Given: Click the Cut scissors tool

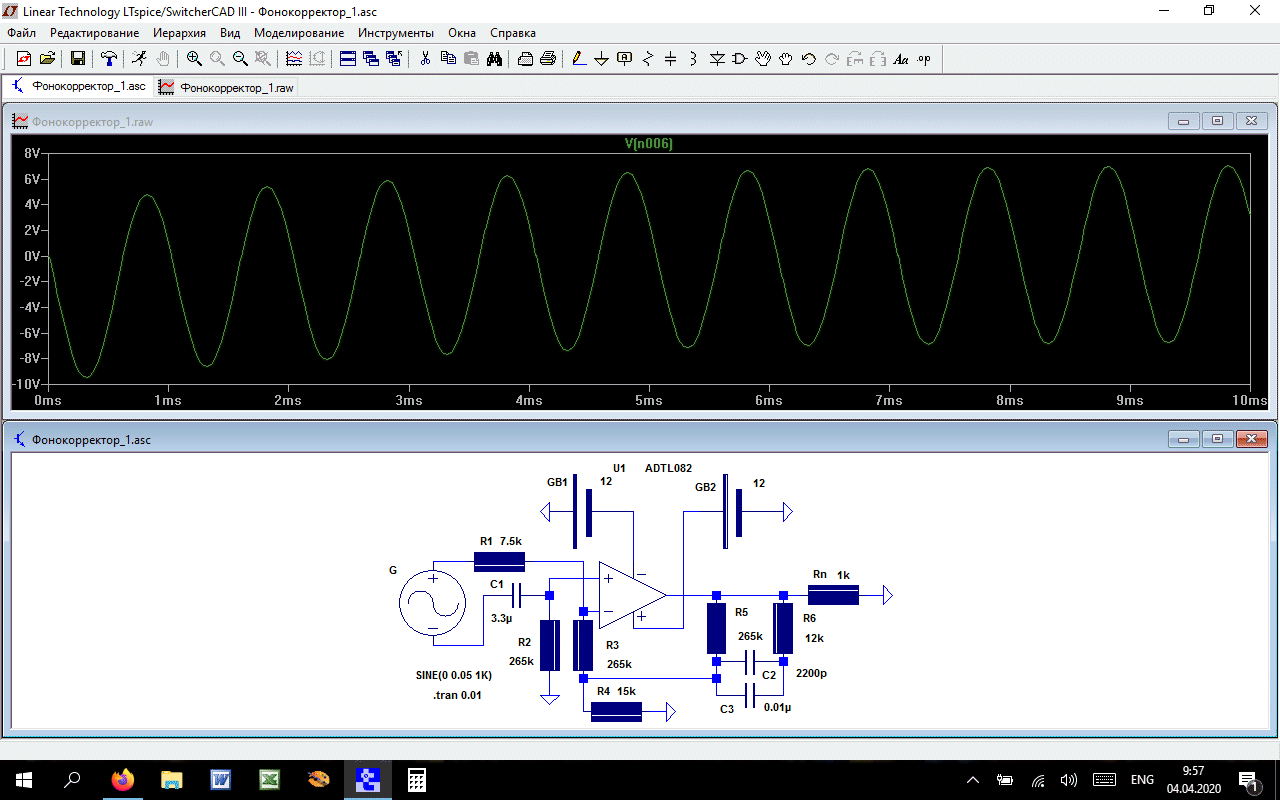Looking at the screenshot, I should coord(425,59).
